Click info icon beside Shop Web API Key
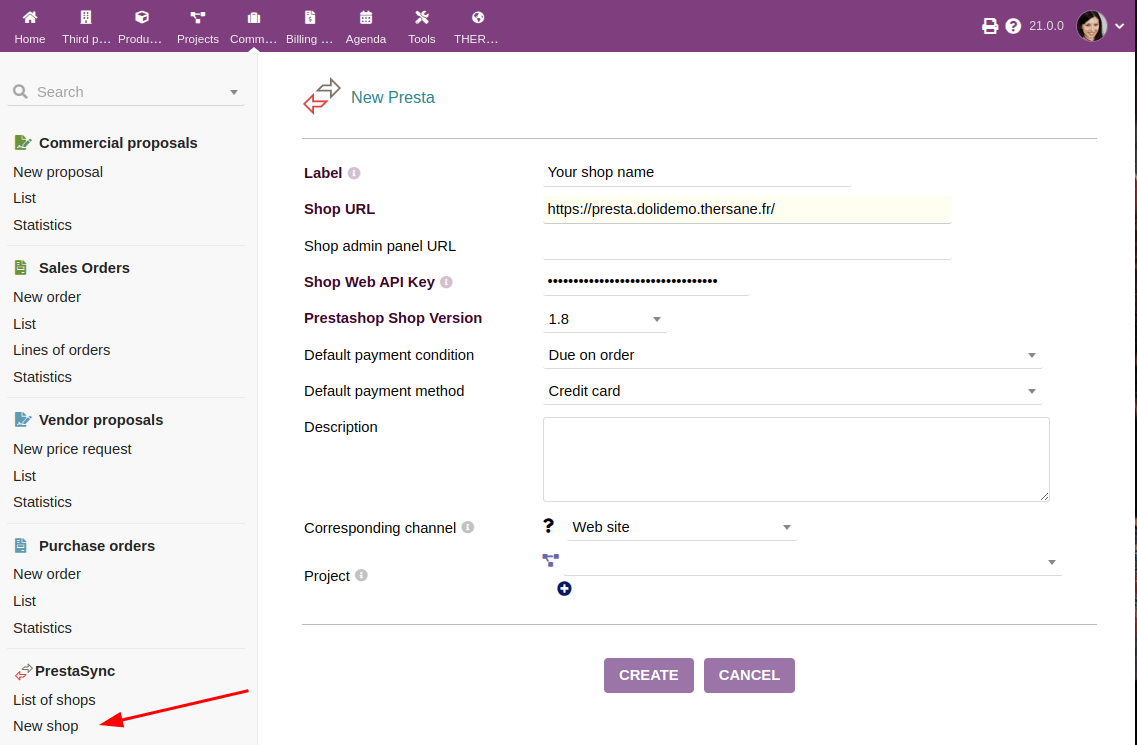The height and width of the screenshot is (745, 1137). click(446, 283)
